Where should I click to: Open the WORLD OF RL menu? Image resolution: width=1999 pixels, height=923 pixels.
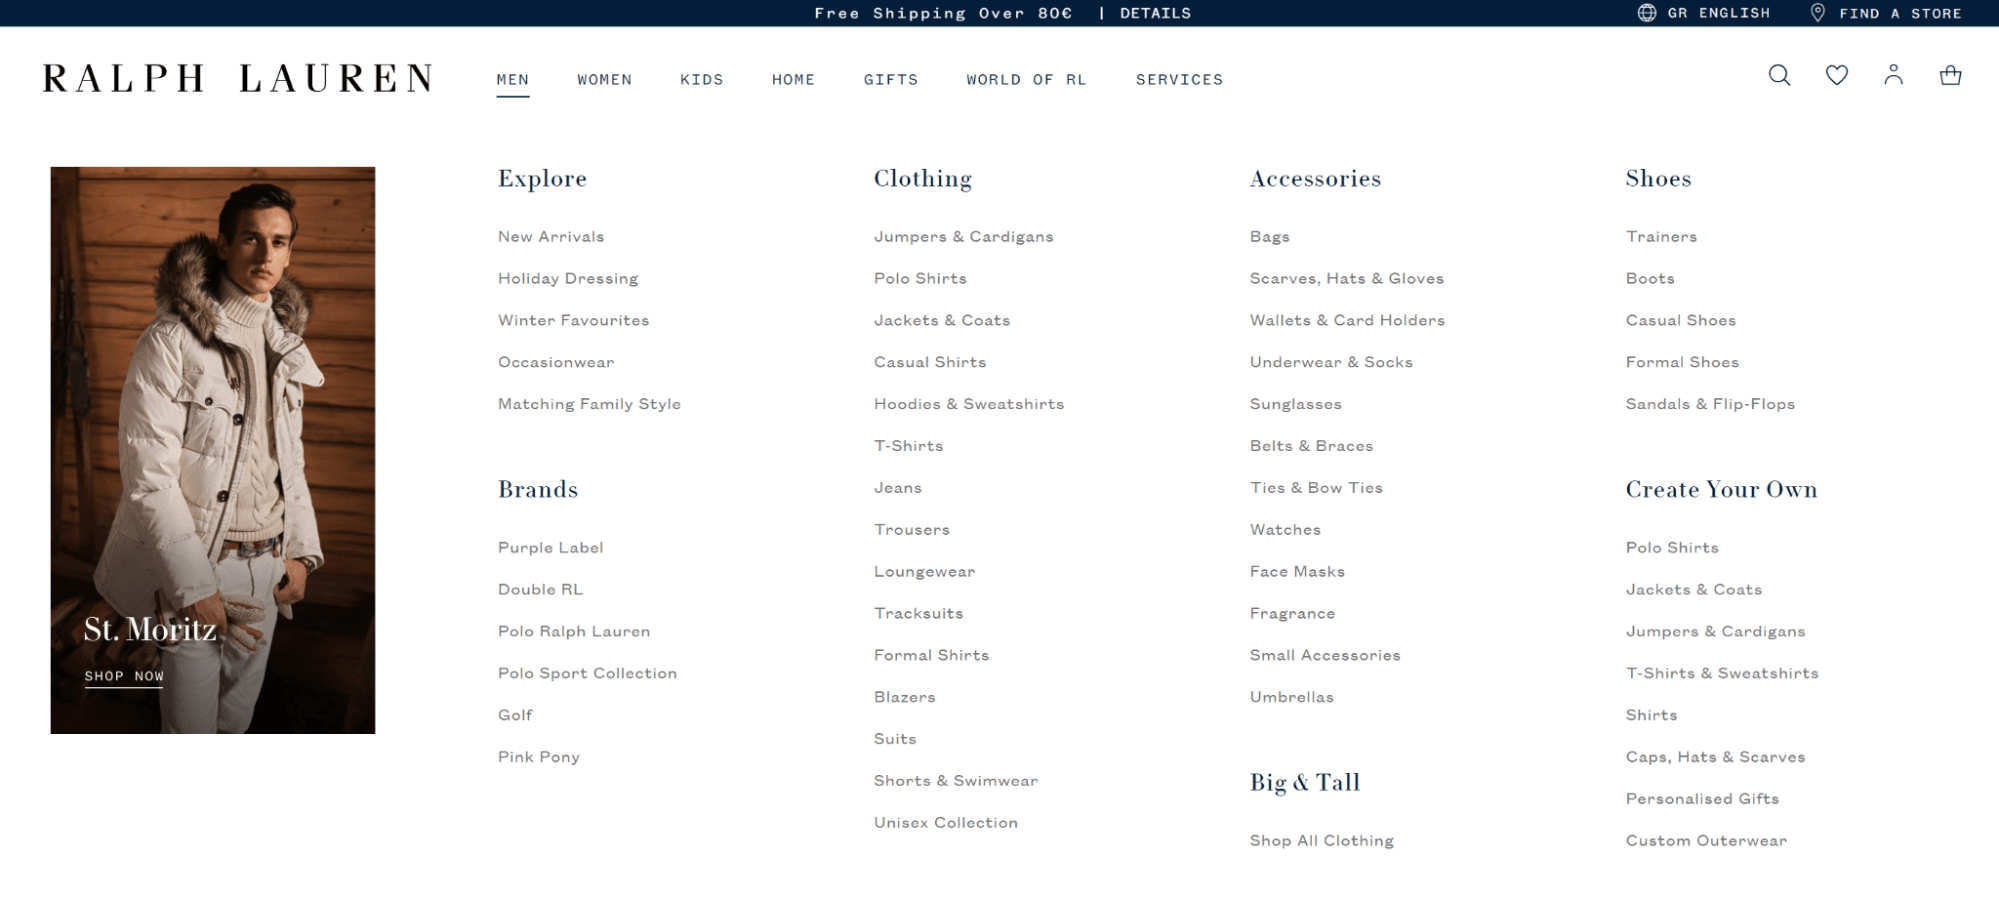point(1026,79)
